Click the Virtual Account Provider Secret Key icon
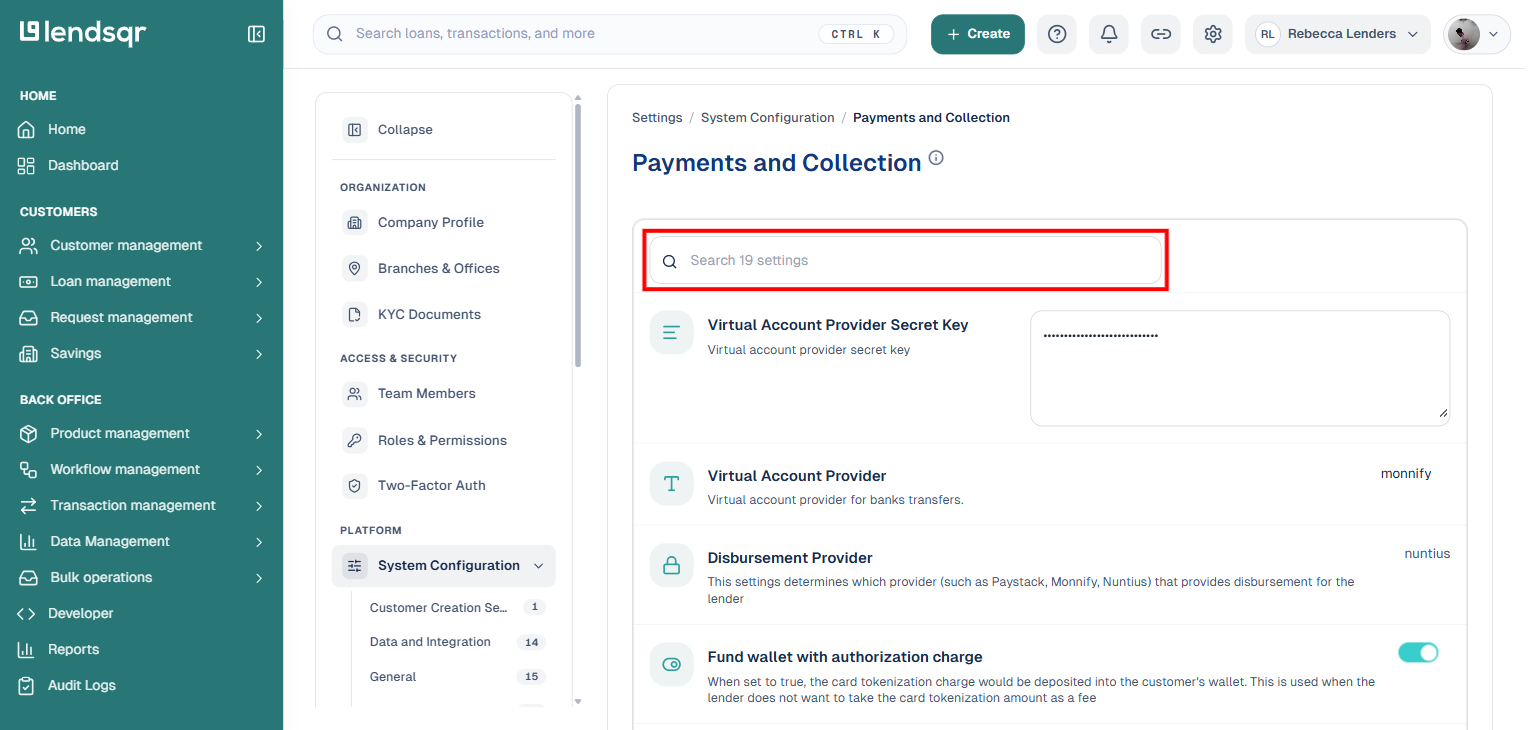Image resolution: width=1535 pixels, height=730 pixels. click(x=671, y=332)
